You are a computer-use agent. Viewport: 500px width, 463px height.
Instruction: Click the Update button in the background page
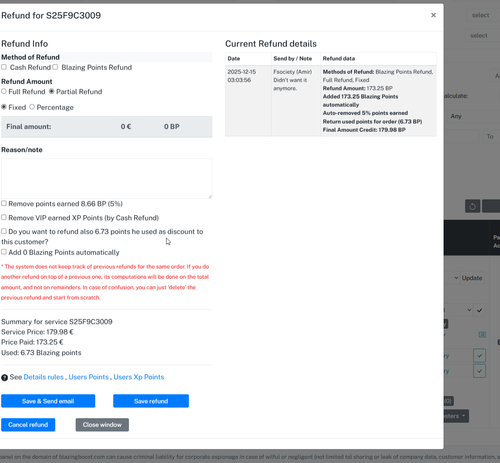click(x=472, y=278)
